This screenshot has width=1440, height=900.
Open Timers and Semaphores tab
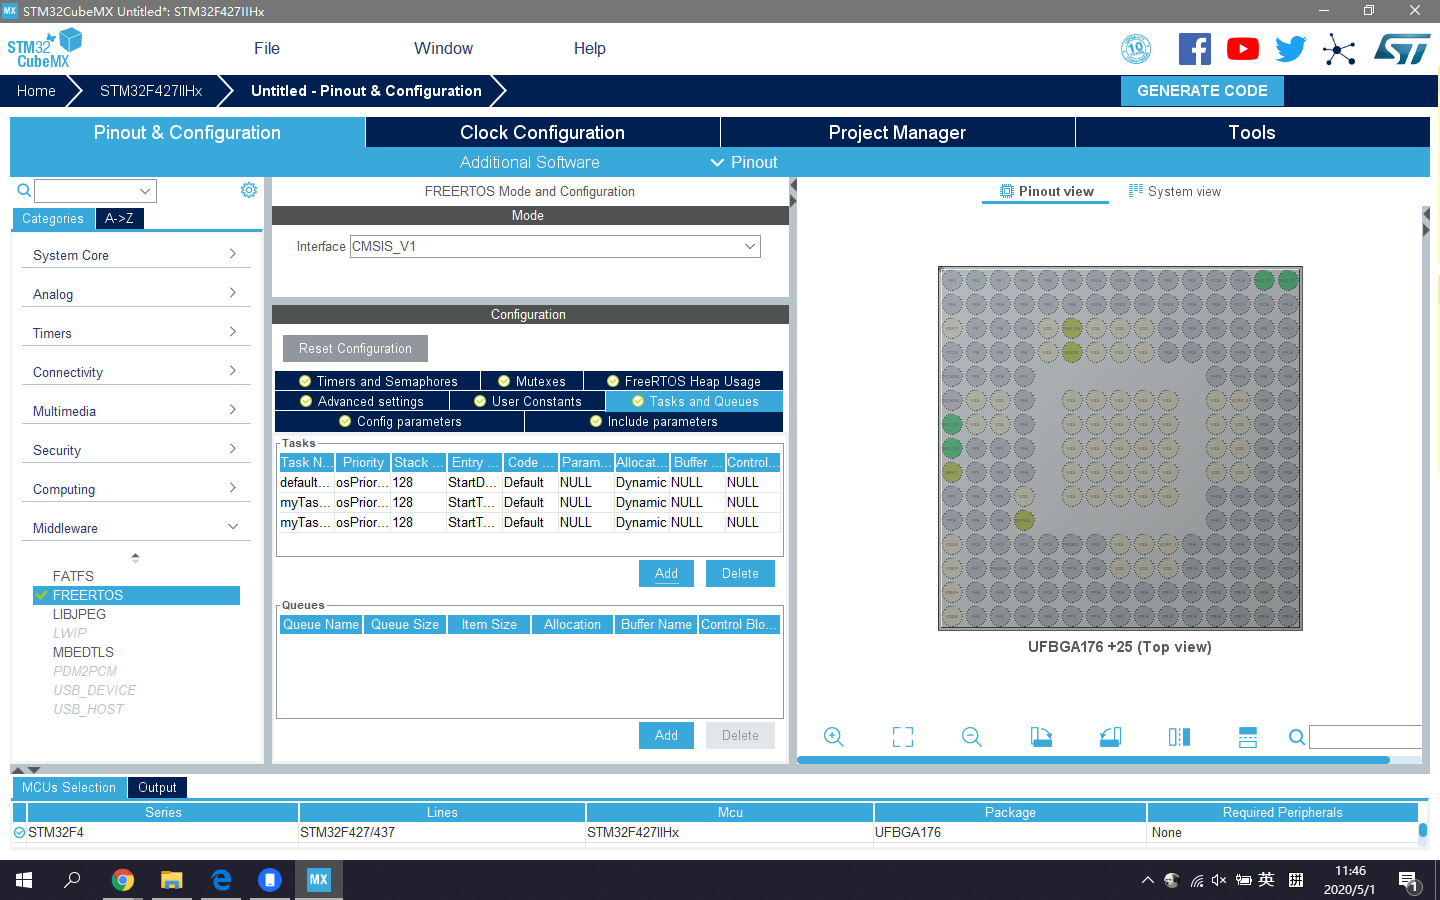coord(378,381)
